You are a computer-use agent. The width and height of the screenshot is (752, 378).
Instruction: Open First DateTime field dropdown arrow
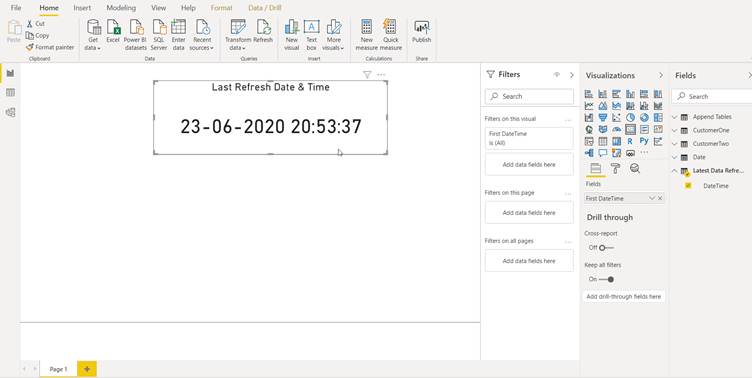pyautogui.click(x=652, y=198)
